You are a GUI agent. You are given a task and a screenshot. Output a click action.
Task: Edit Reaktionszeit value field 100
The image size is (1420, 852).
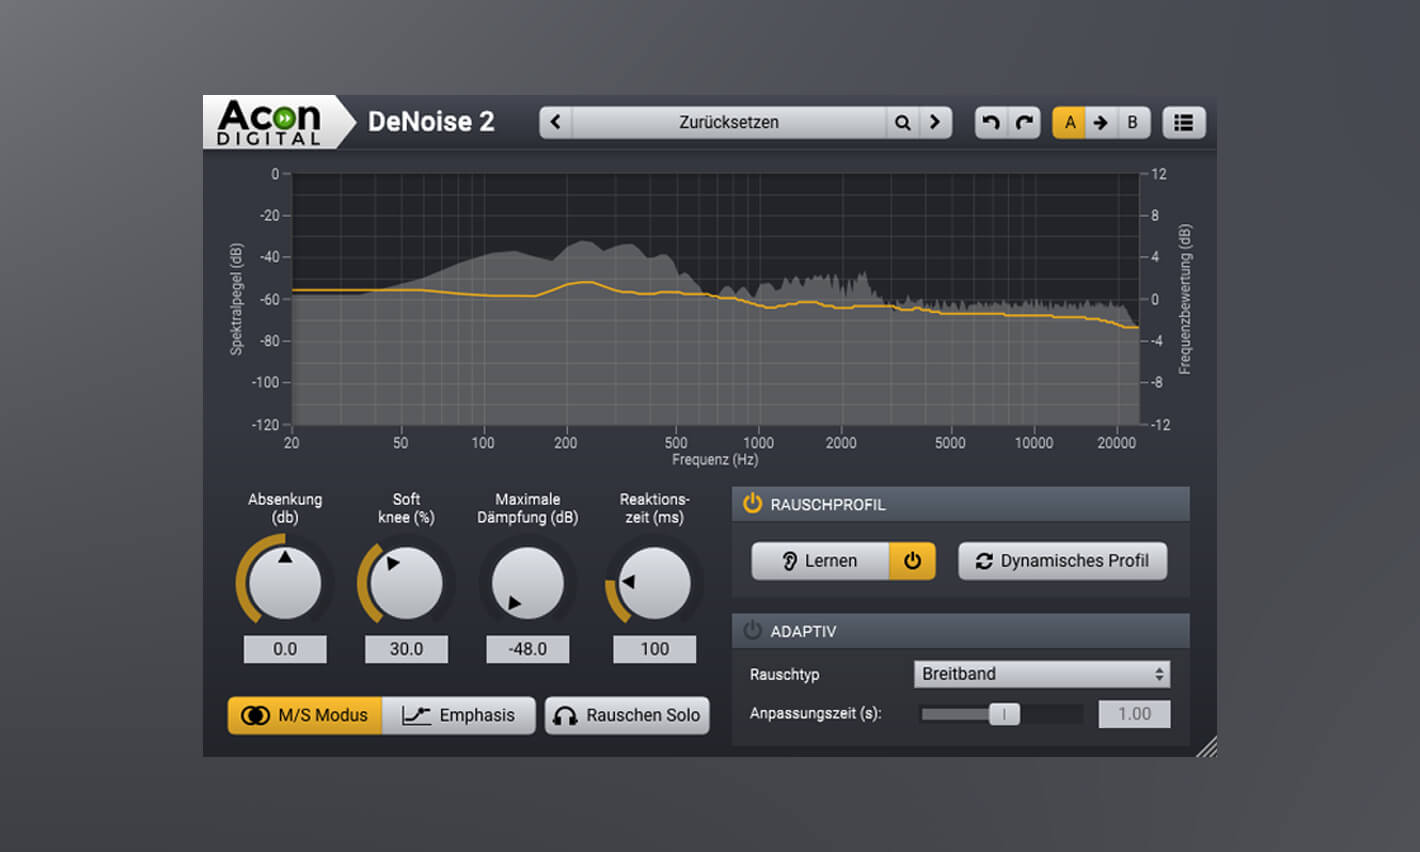[x=654, y=649]
